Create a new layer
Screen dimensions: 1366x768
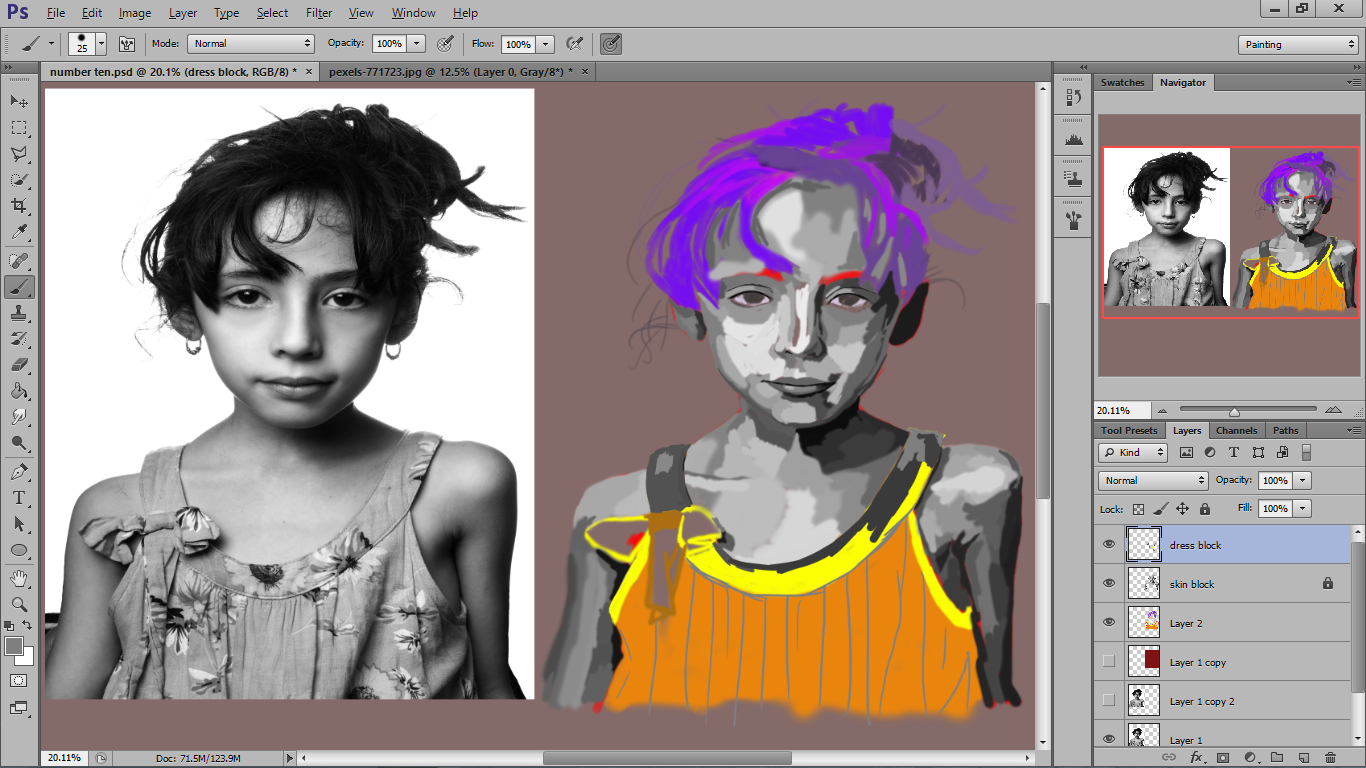tap(1303, 757)
